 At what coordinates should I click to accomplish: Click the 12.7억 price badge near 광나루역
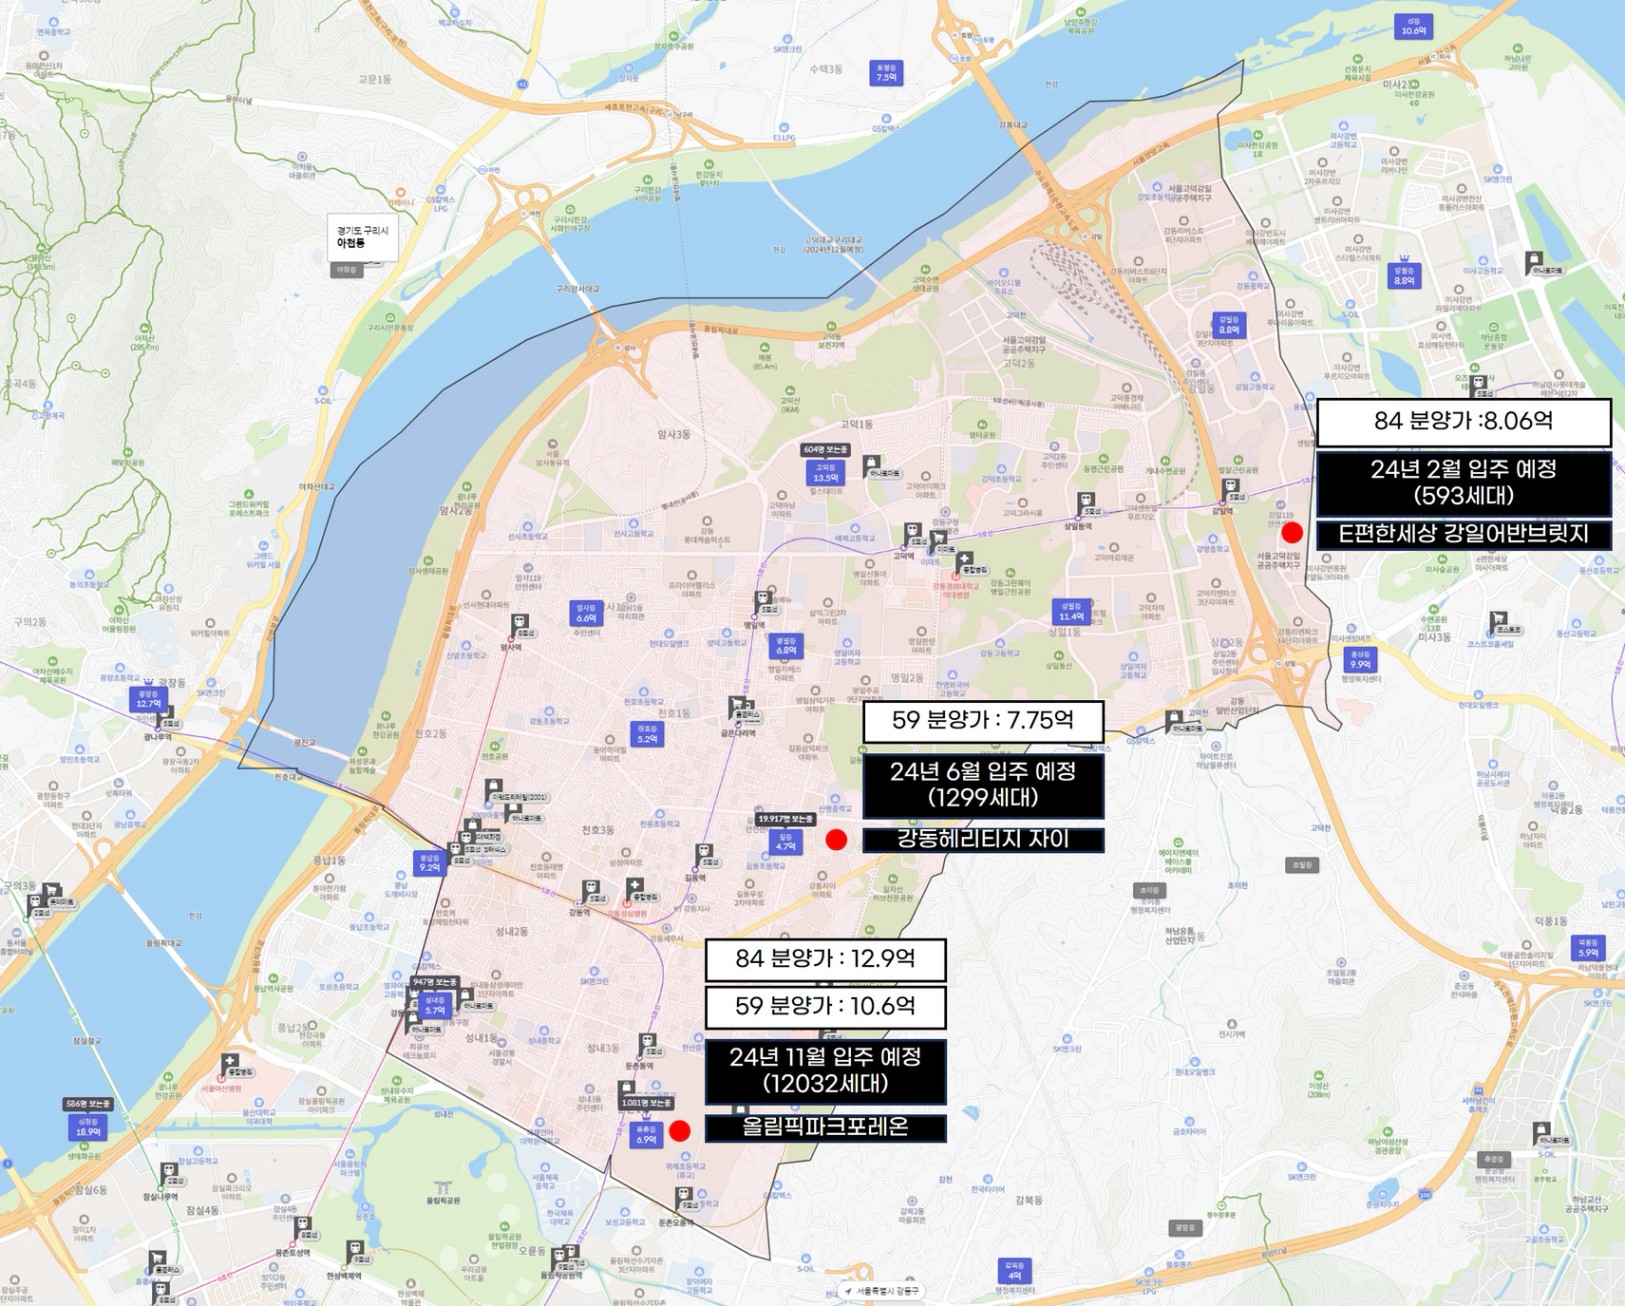point(149,698)
